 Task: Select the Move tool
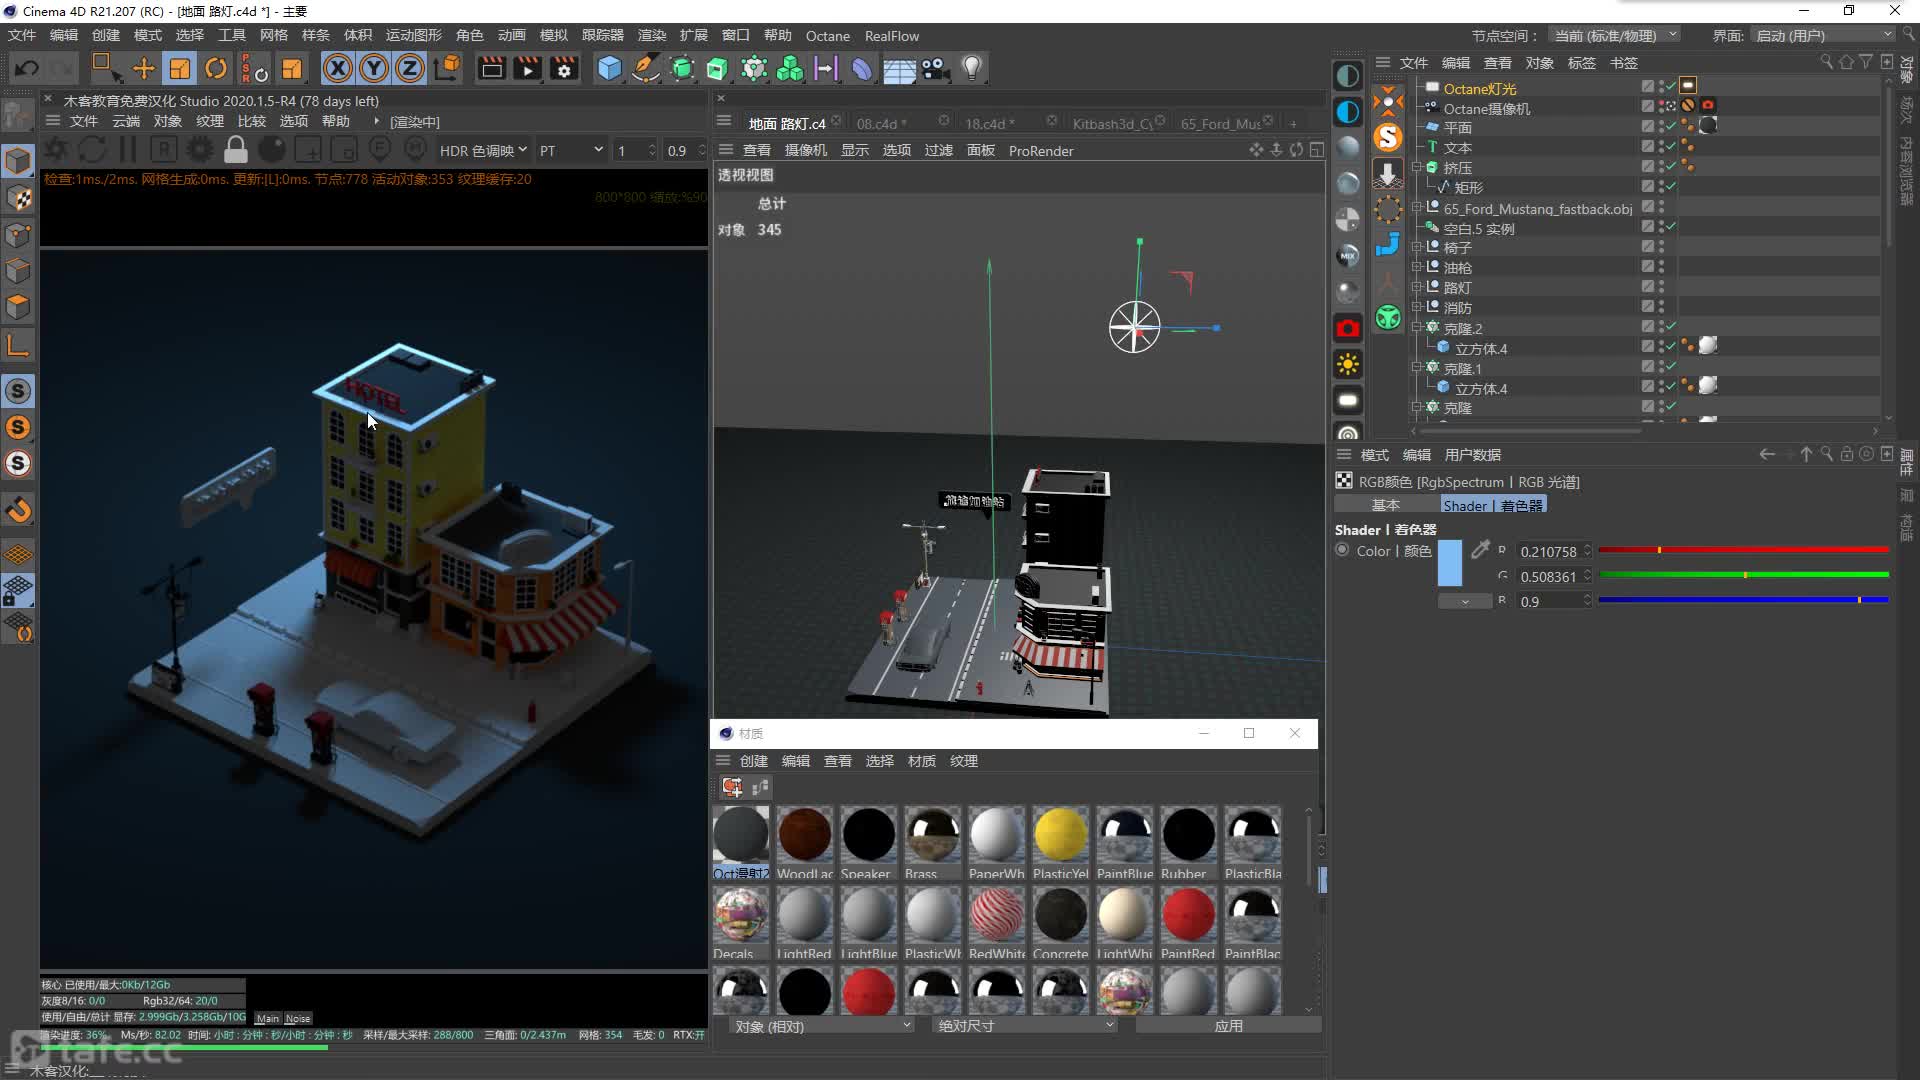click(x=144, y=68)
